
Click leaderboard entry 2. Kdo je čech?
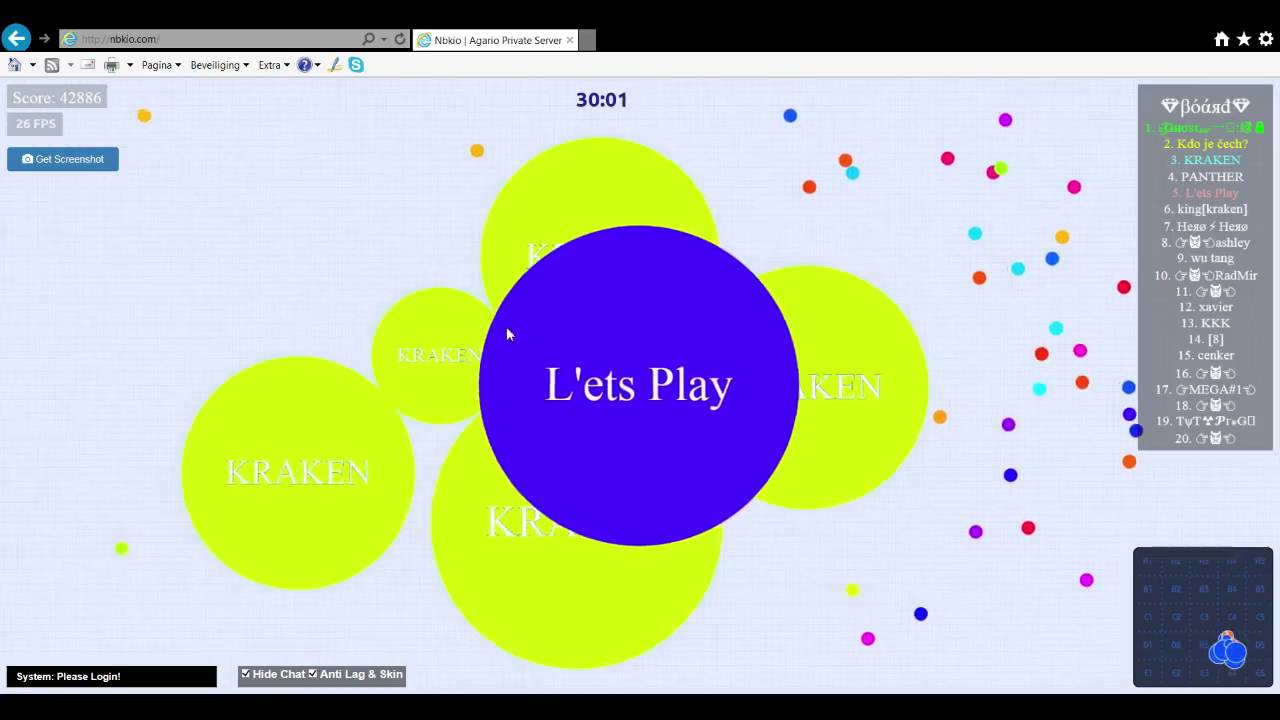pyautogui.click(x=1205, y=144)
